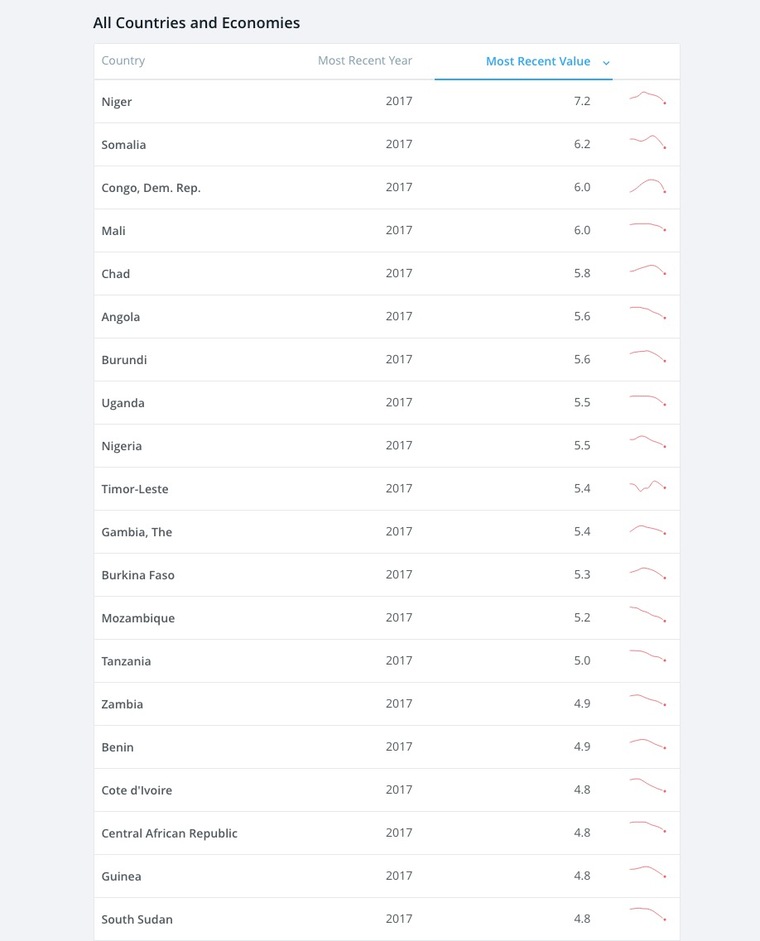Open the Burkina Faso link
Screen dimensions: 760x941
(138, 576)
